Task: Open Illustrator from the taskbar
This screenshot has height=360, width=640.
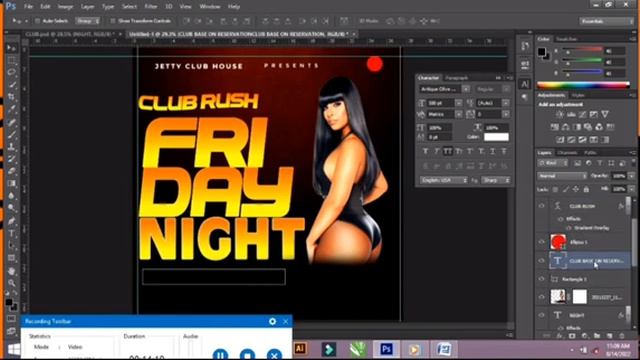Action: coord(300,349)
